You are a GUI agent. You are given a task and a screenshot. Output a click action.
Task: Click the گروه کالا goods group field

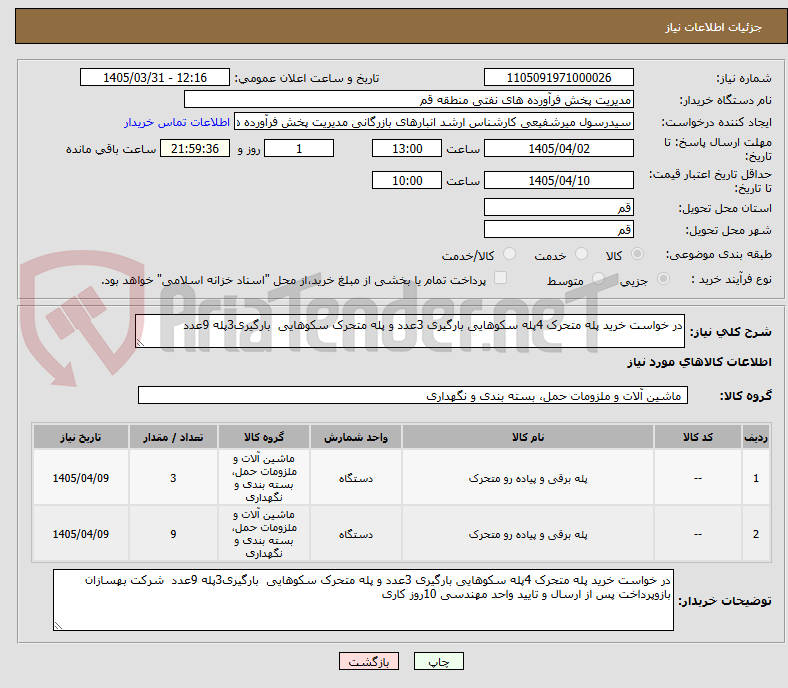coord(413,395)
